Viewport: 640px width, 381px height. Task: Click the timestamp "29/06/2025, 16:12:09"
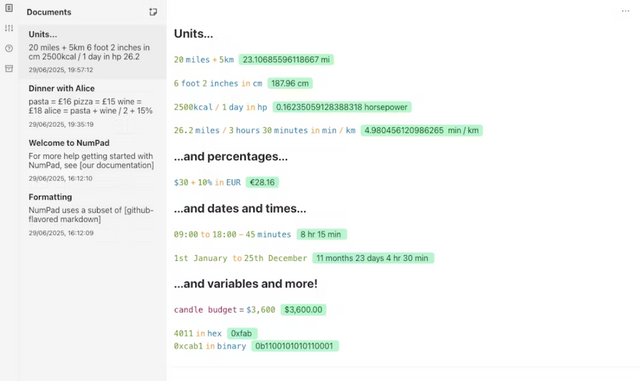(x=61, y=233)
